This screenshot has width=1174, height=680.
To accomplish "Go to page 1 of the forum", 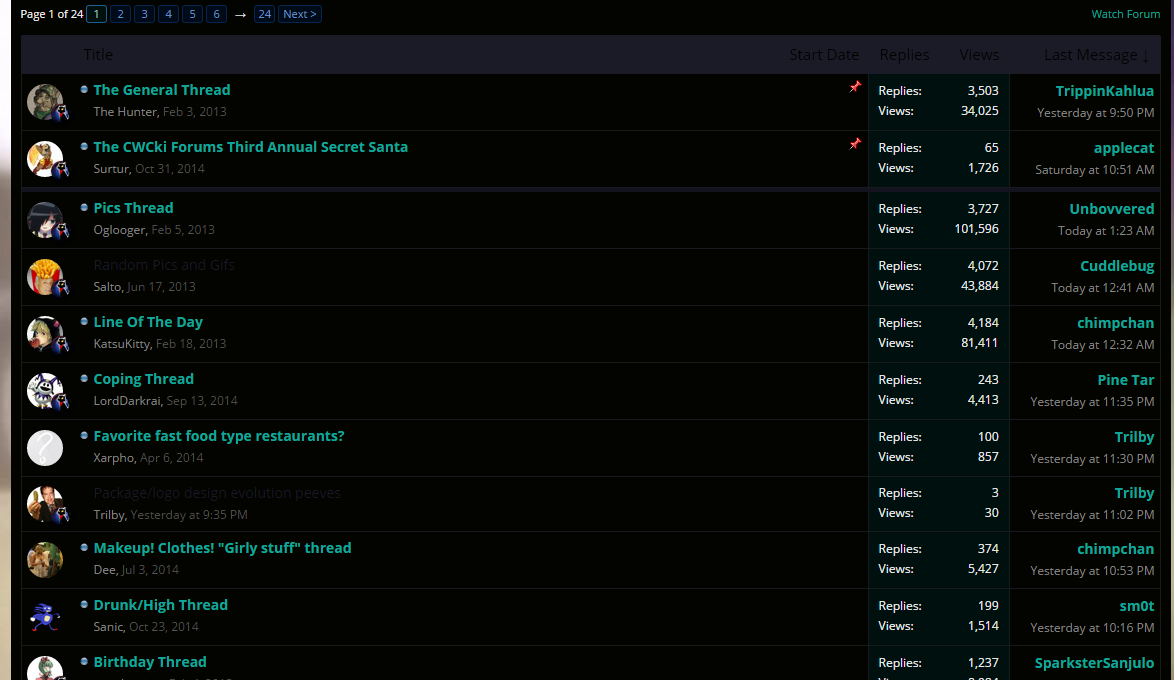I will (x=97, y=14).
